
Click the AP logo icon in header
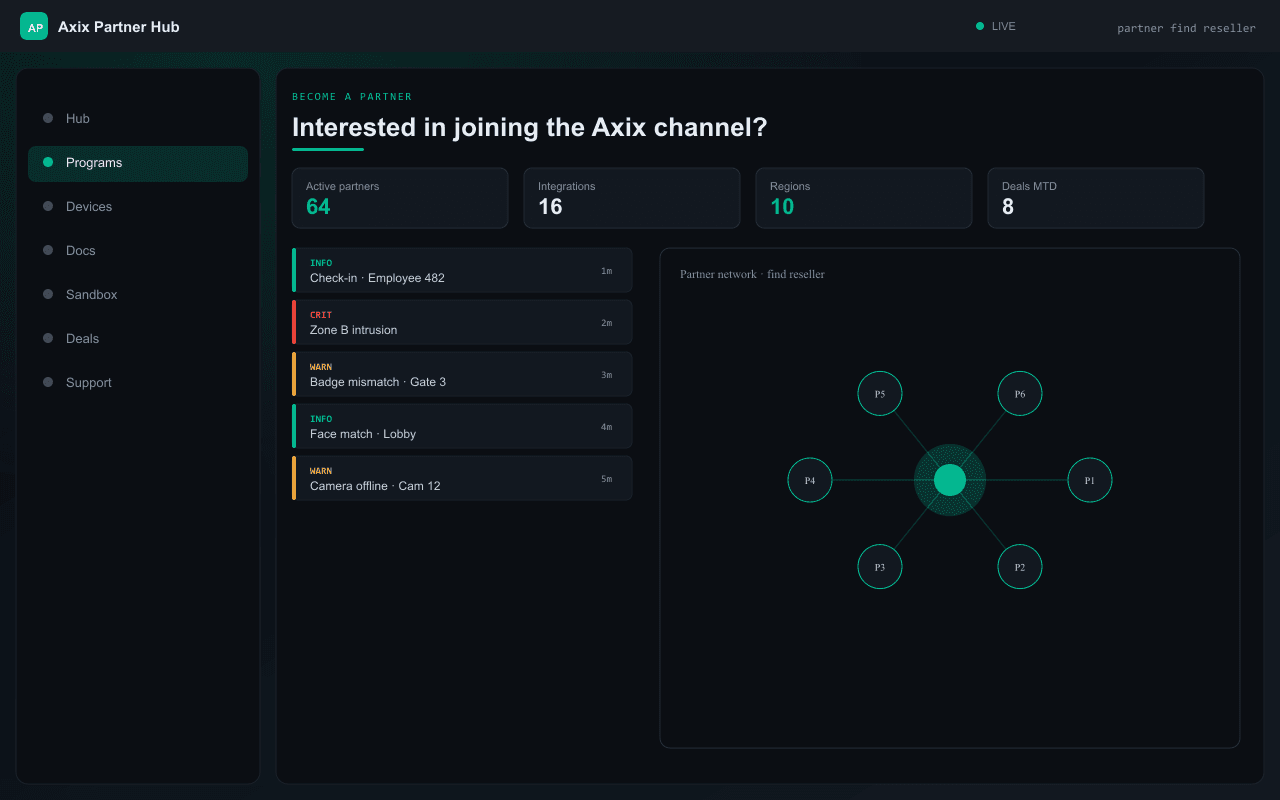click(x=34, y=26)
